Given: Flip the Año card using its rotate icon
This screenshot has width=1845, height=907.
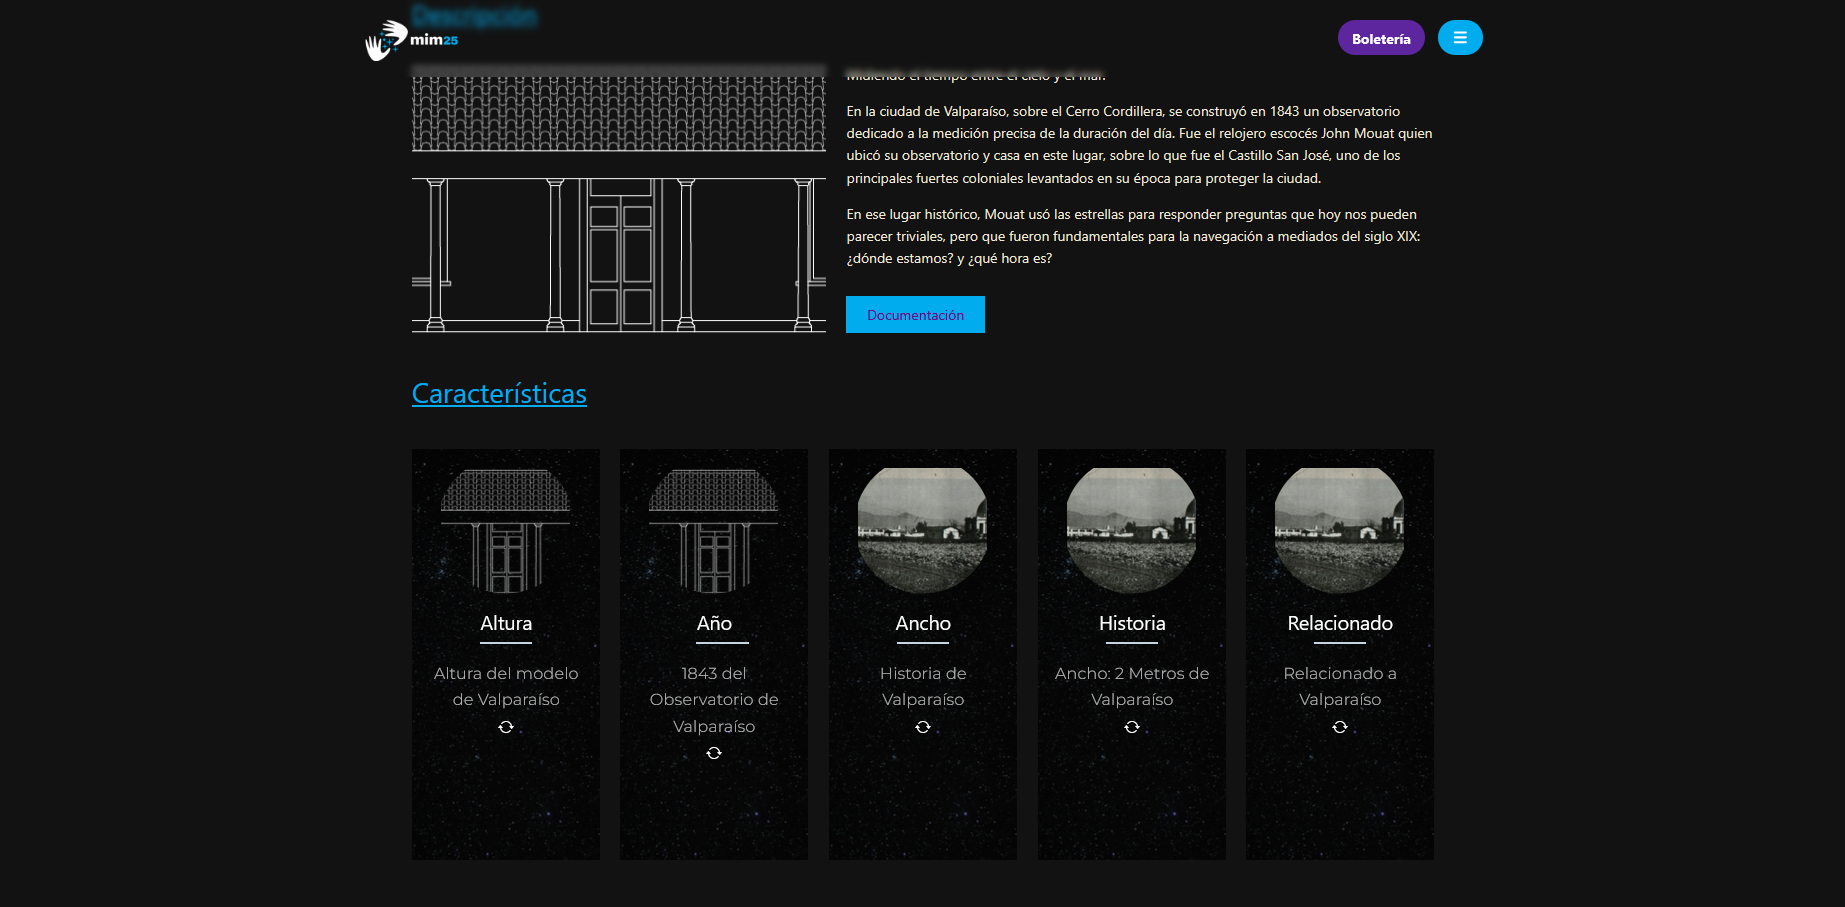Looking at the screenshot, I should 714,753.
